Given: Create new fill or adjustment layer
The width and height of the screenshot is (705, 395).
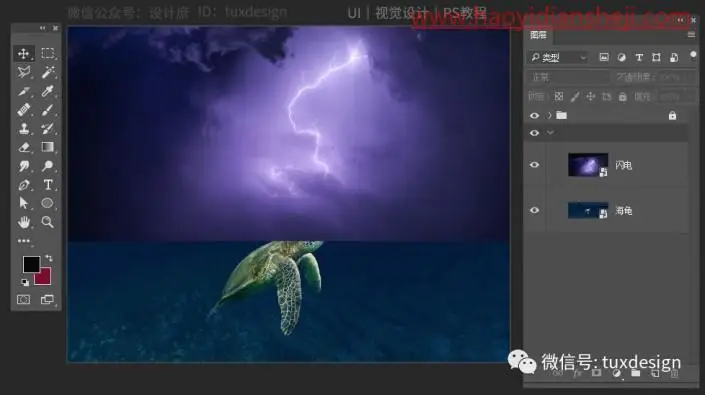Looking at the screenshot, I should [616, 373].
